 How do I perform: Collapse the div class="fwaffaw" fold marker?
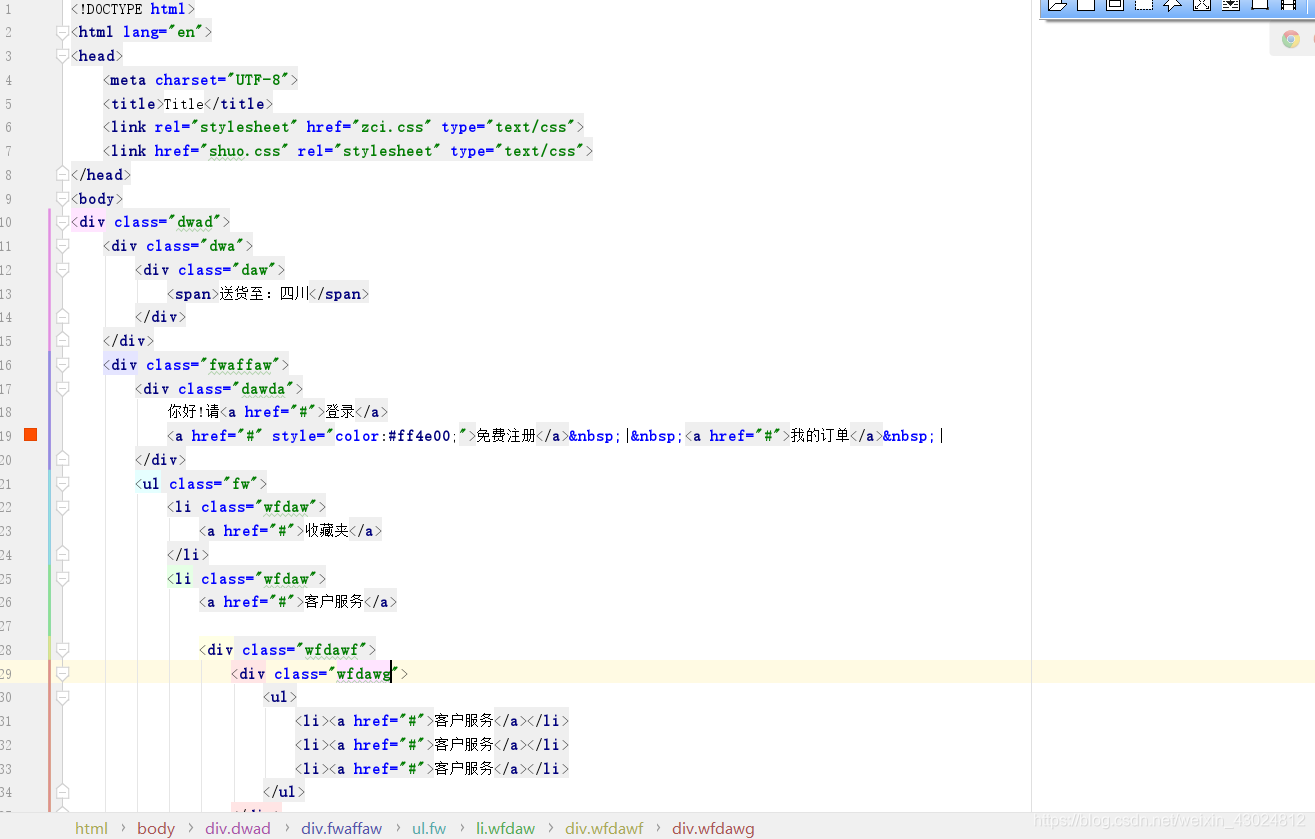pyautogui.click(x=63, y=365)
